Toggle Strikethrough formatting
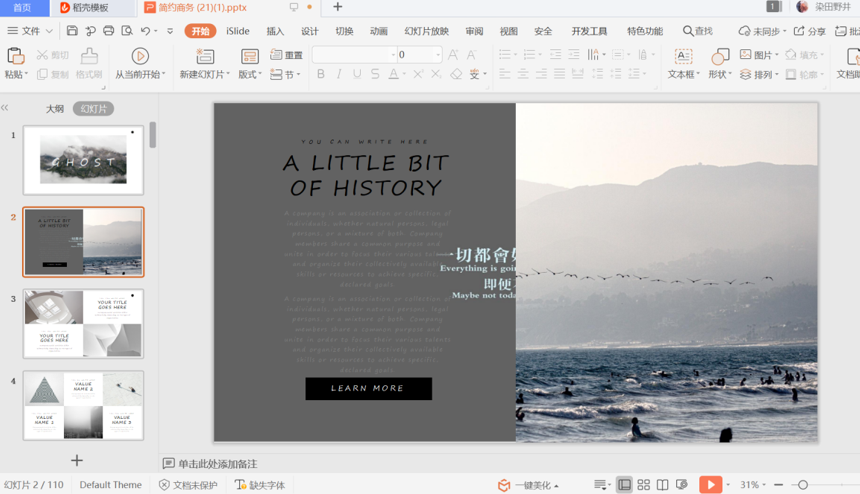 [375, 74]
